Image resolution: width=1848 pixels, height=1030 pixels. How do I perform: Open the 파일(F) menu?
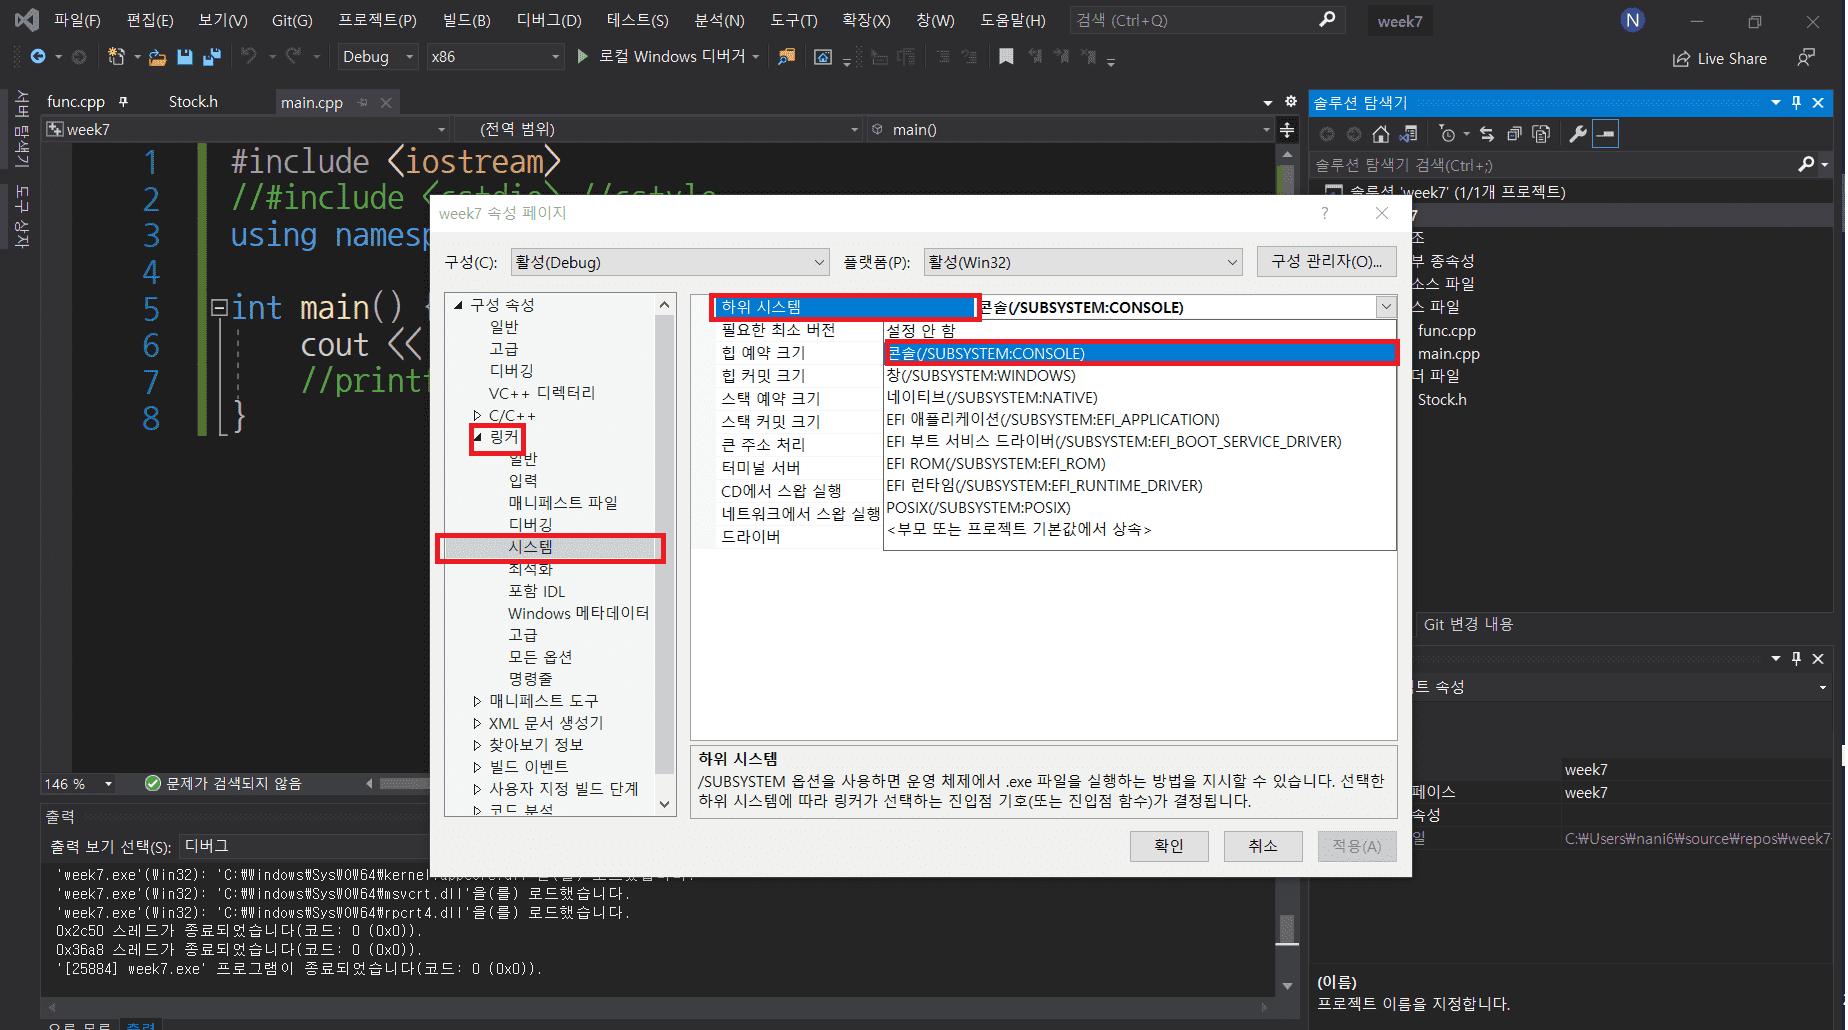pyautogui.click(x=77, y=20)
